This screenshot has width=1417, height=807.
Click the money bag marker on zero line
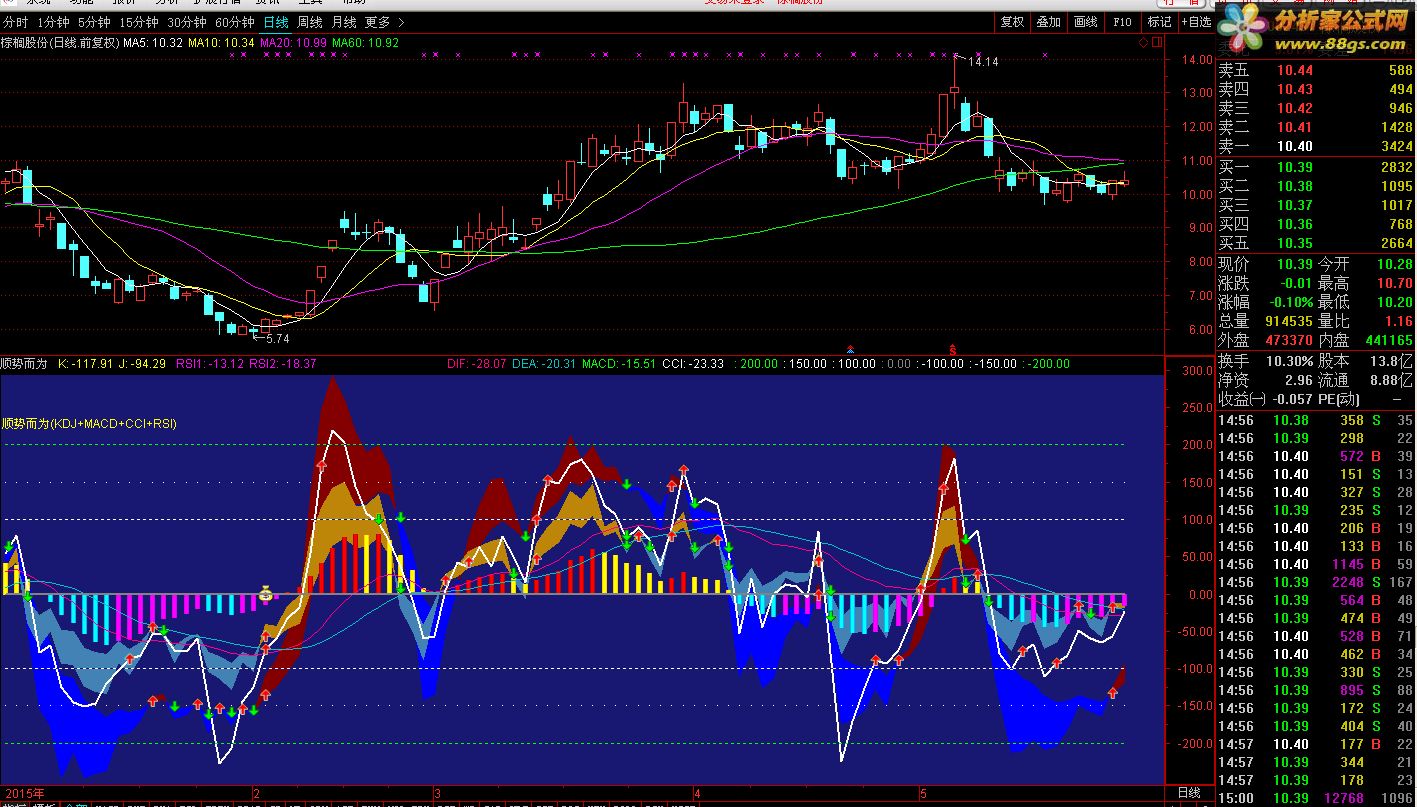point(266,592)
